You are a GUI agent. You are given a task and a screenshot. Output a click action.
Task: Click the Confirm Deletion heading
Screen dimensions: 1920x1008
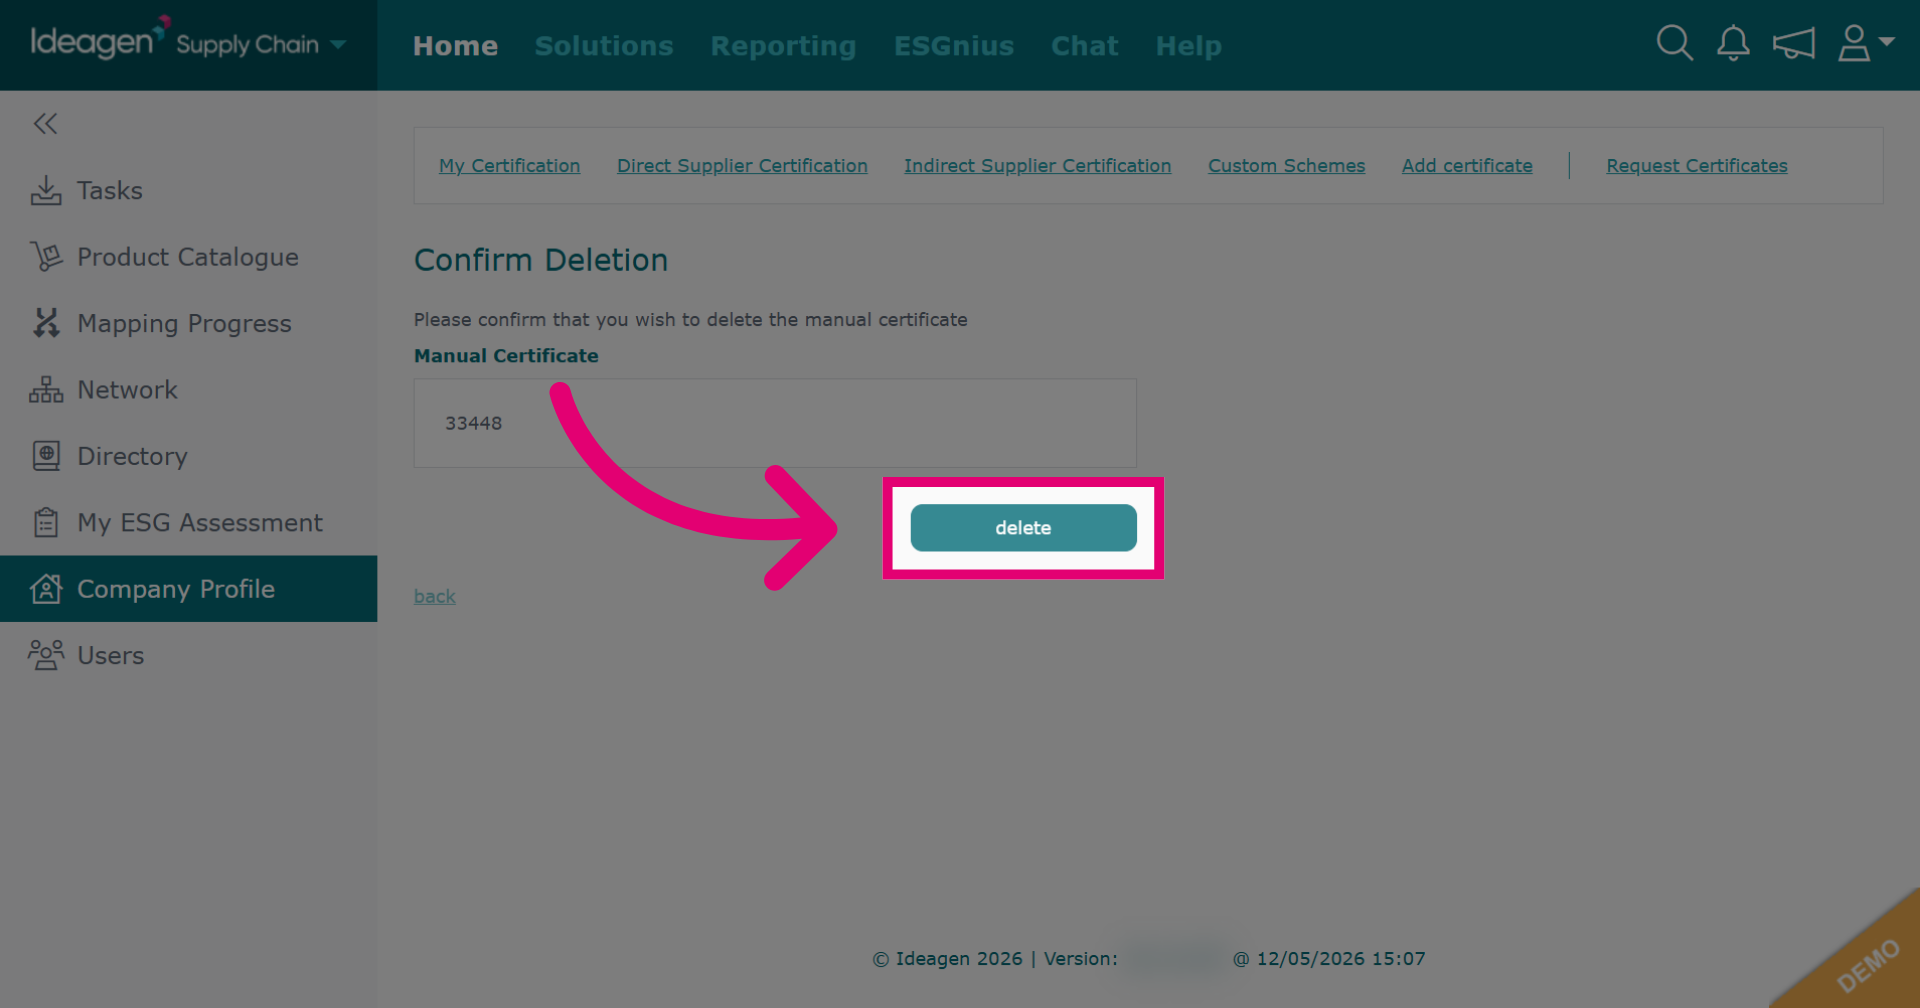pos(541,260)
